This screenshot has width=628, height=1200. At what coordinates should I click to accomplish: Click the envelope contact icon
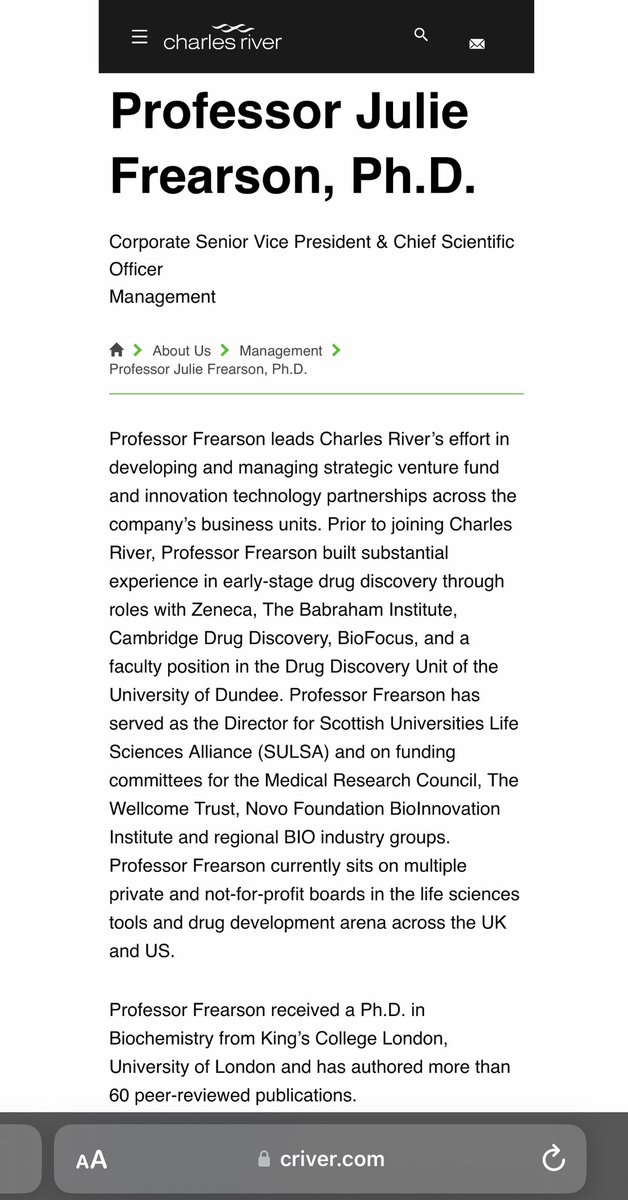[x=477, y=44]
